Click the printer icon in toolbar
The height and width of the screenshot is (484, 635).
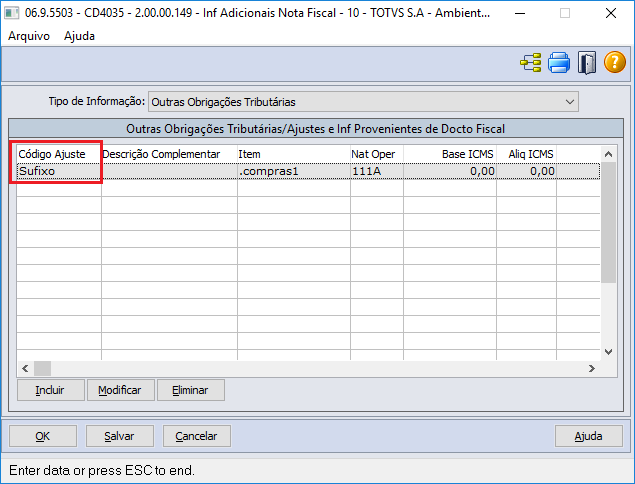[x=559, y=63]
